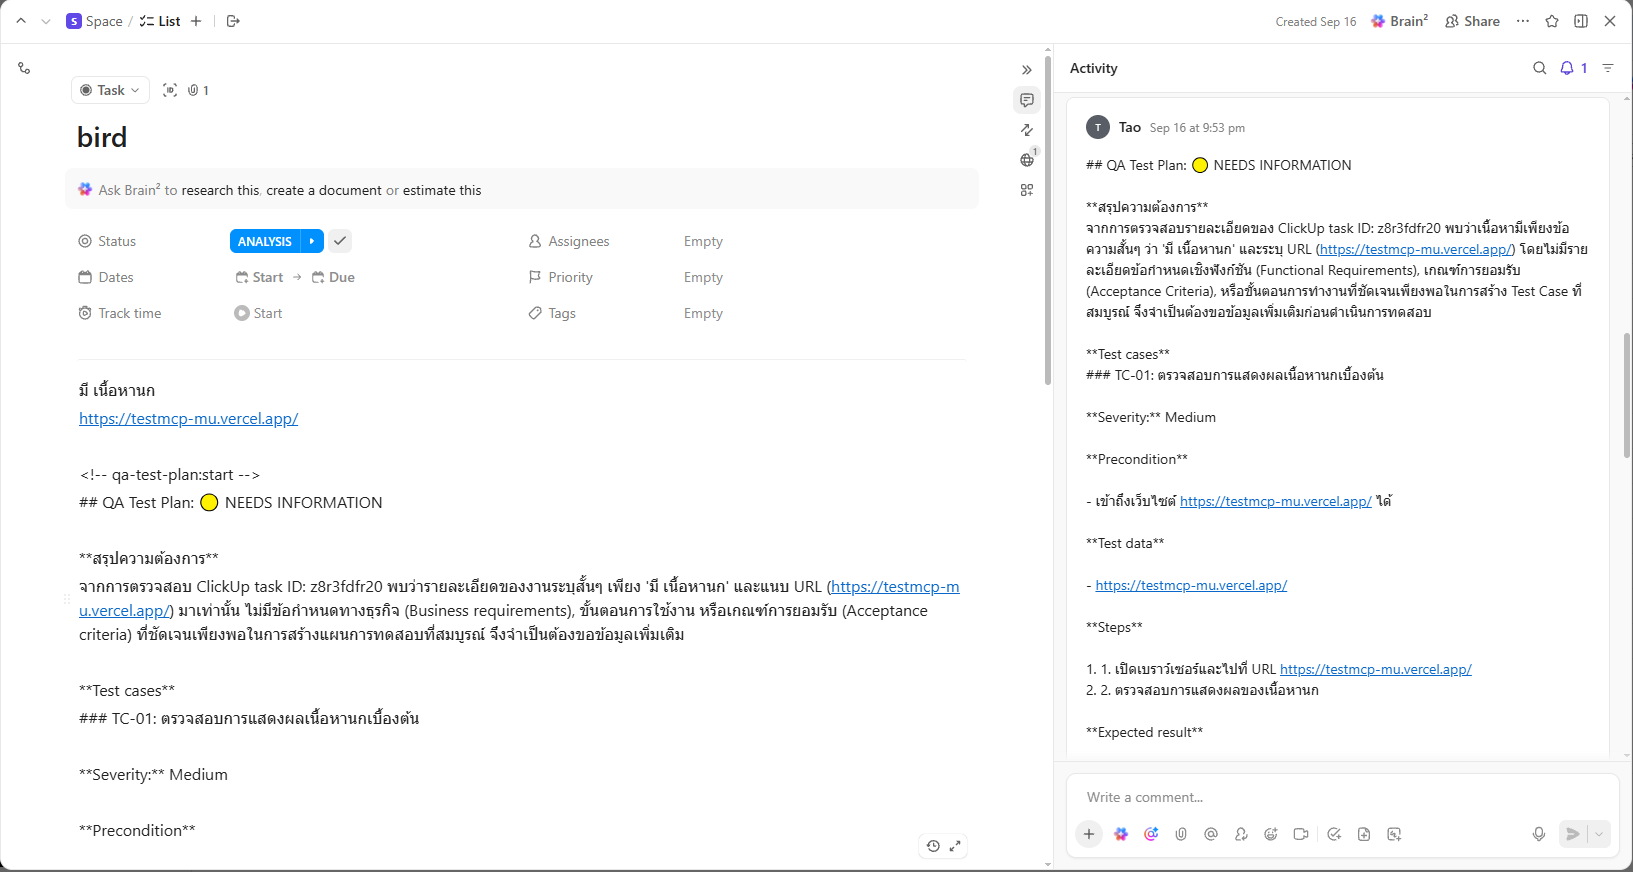This screenshot has width=1633, height=872.
Task: Start the time tracker
Action: [258, 313]
